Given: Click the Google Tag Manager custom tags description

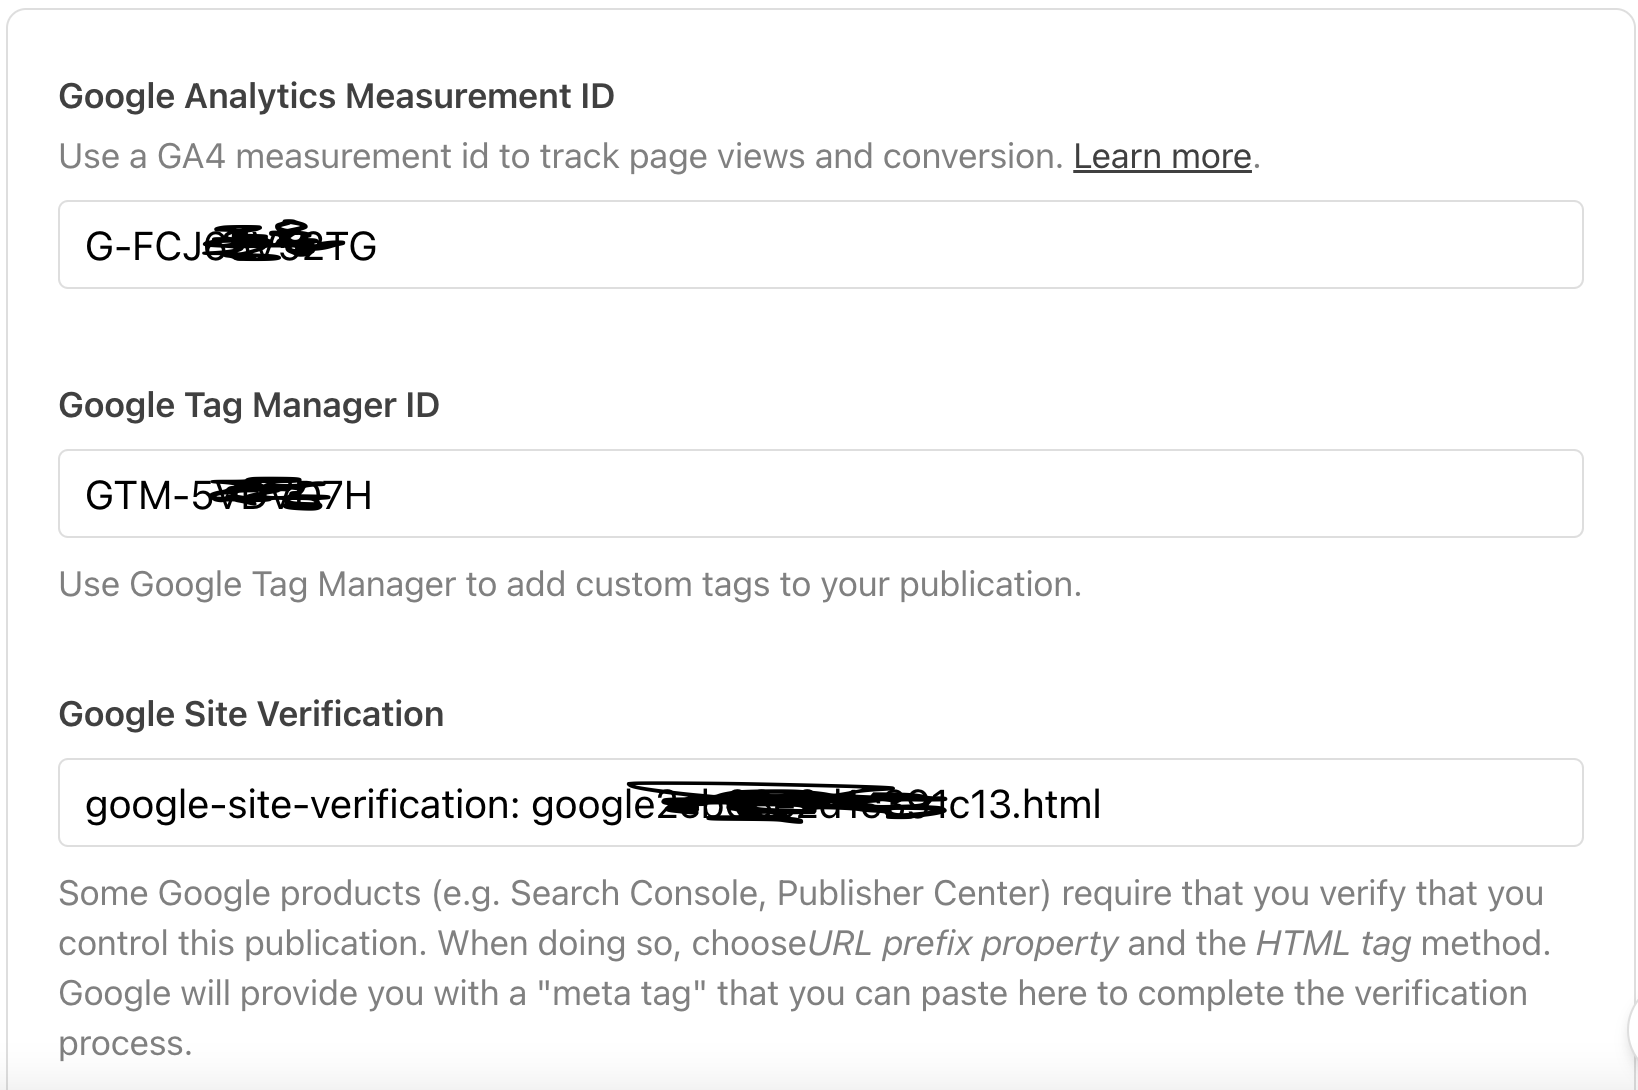Looking at the screenshot, I should point(570,584).
